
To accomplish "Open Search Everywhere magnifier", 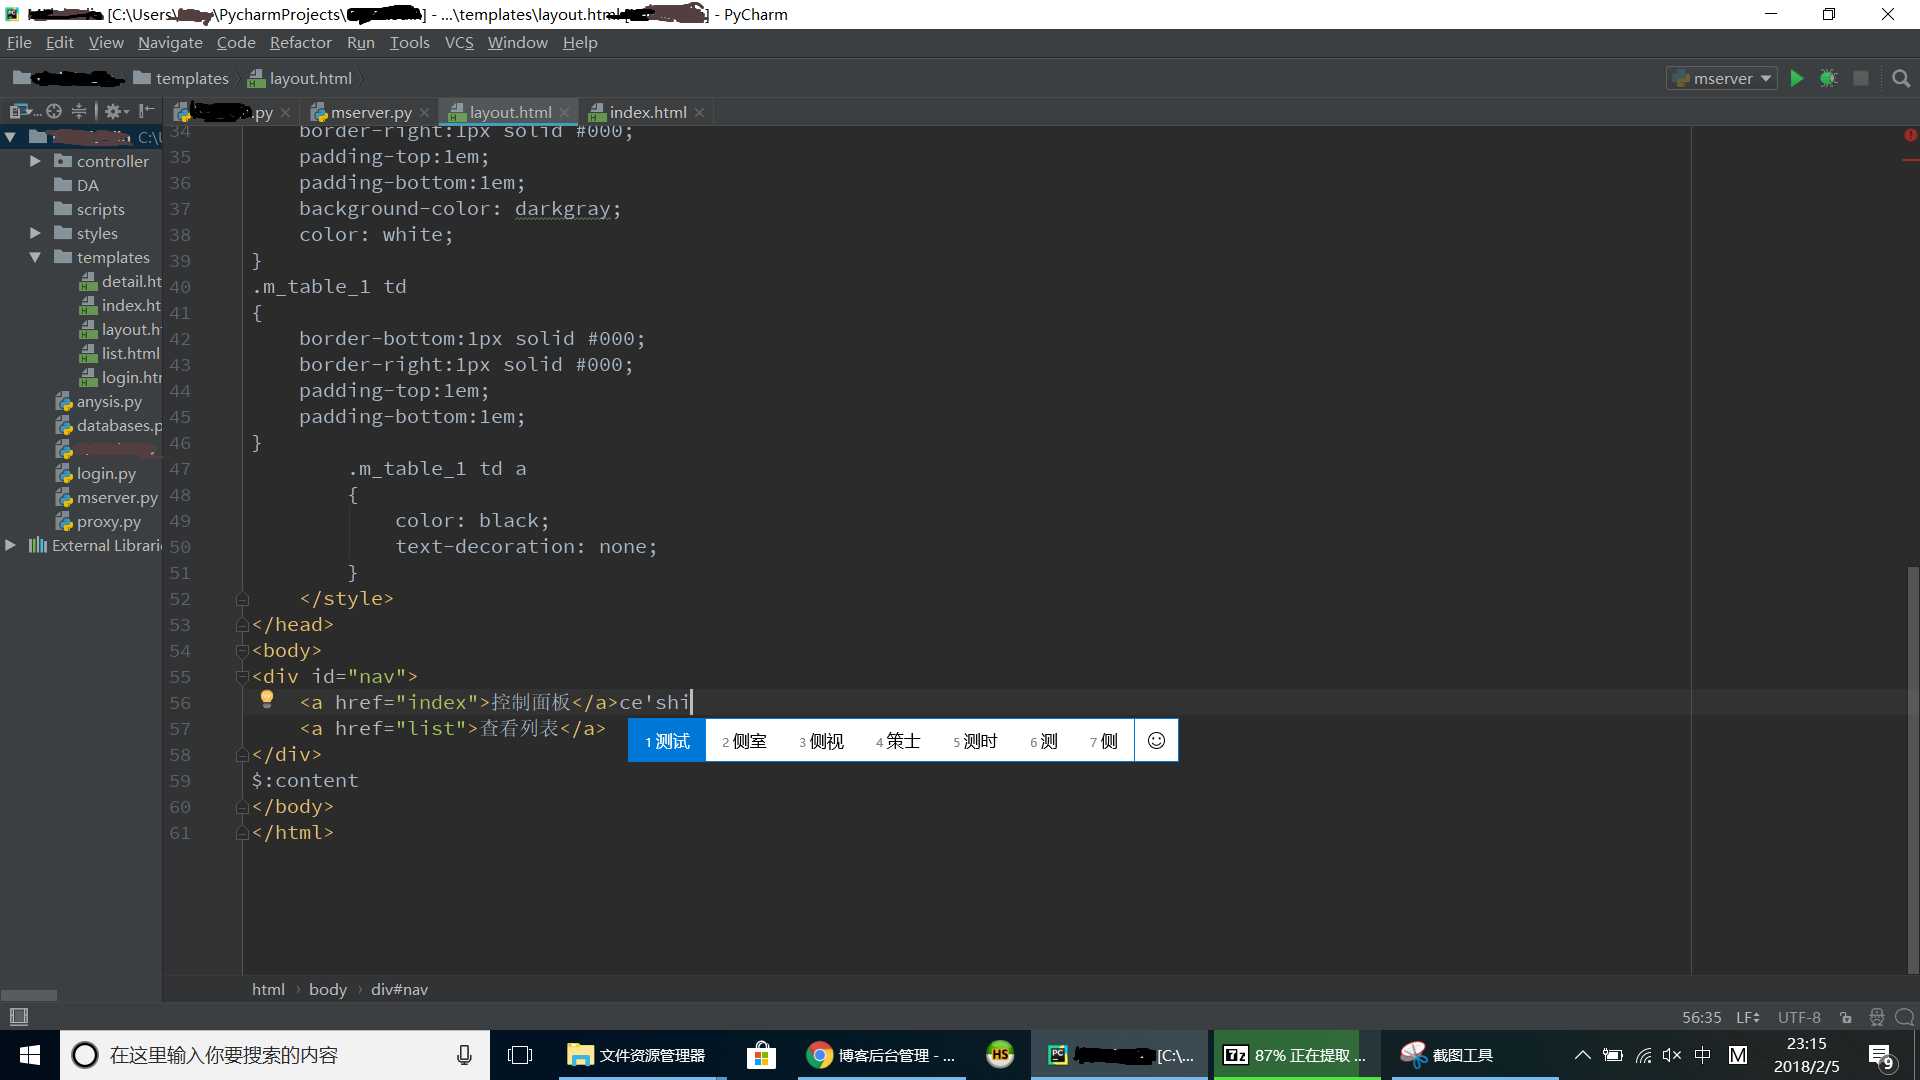I will click(1901, 78).
